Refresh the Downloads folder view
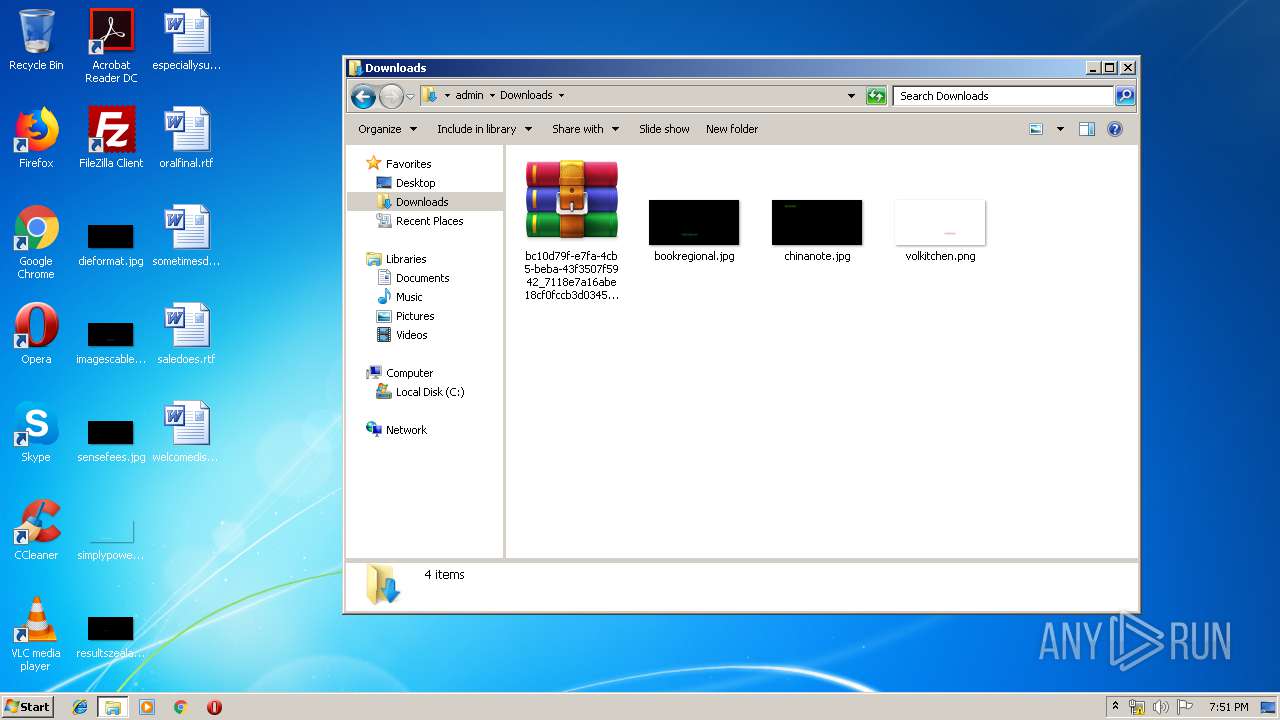Viewport: 1280px width, 720px height. 876,96
